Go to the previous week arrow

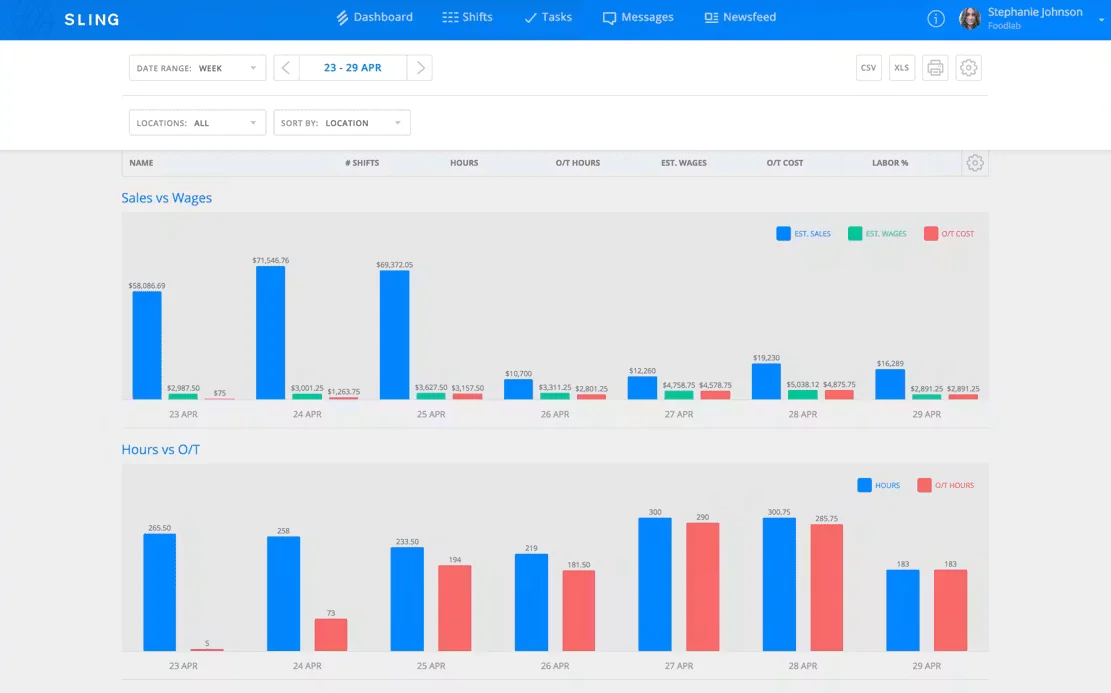(286, 68)
